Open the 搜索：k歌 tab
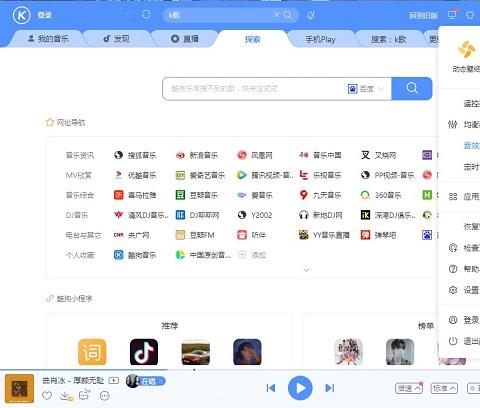This screenshot has height=408, width=480. click(x=388, y=39)
